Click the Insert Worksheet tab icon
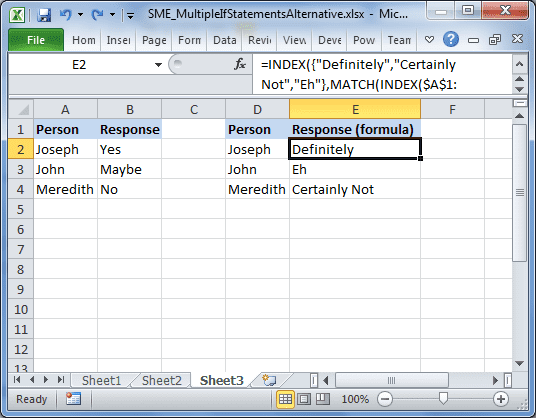 coord(269,380)
